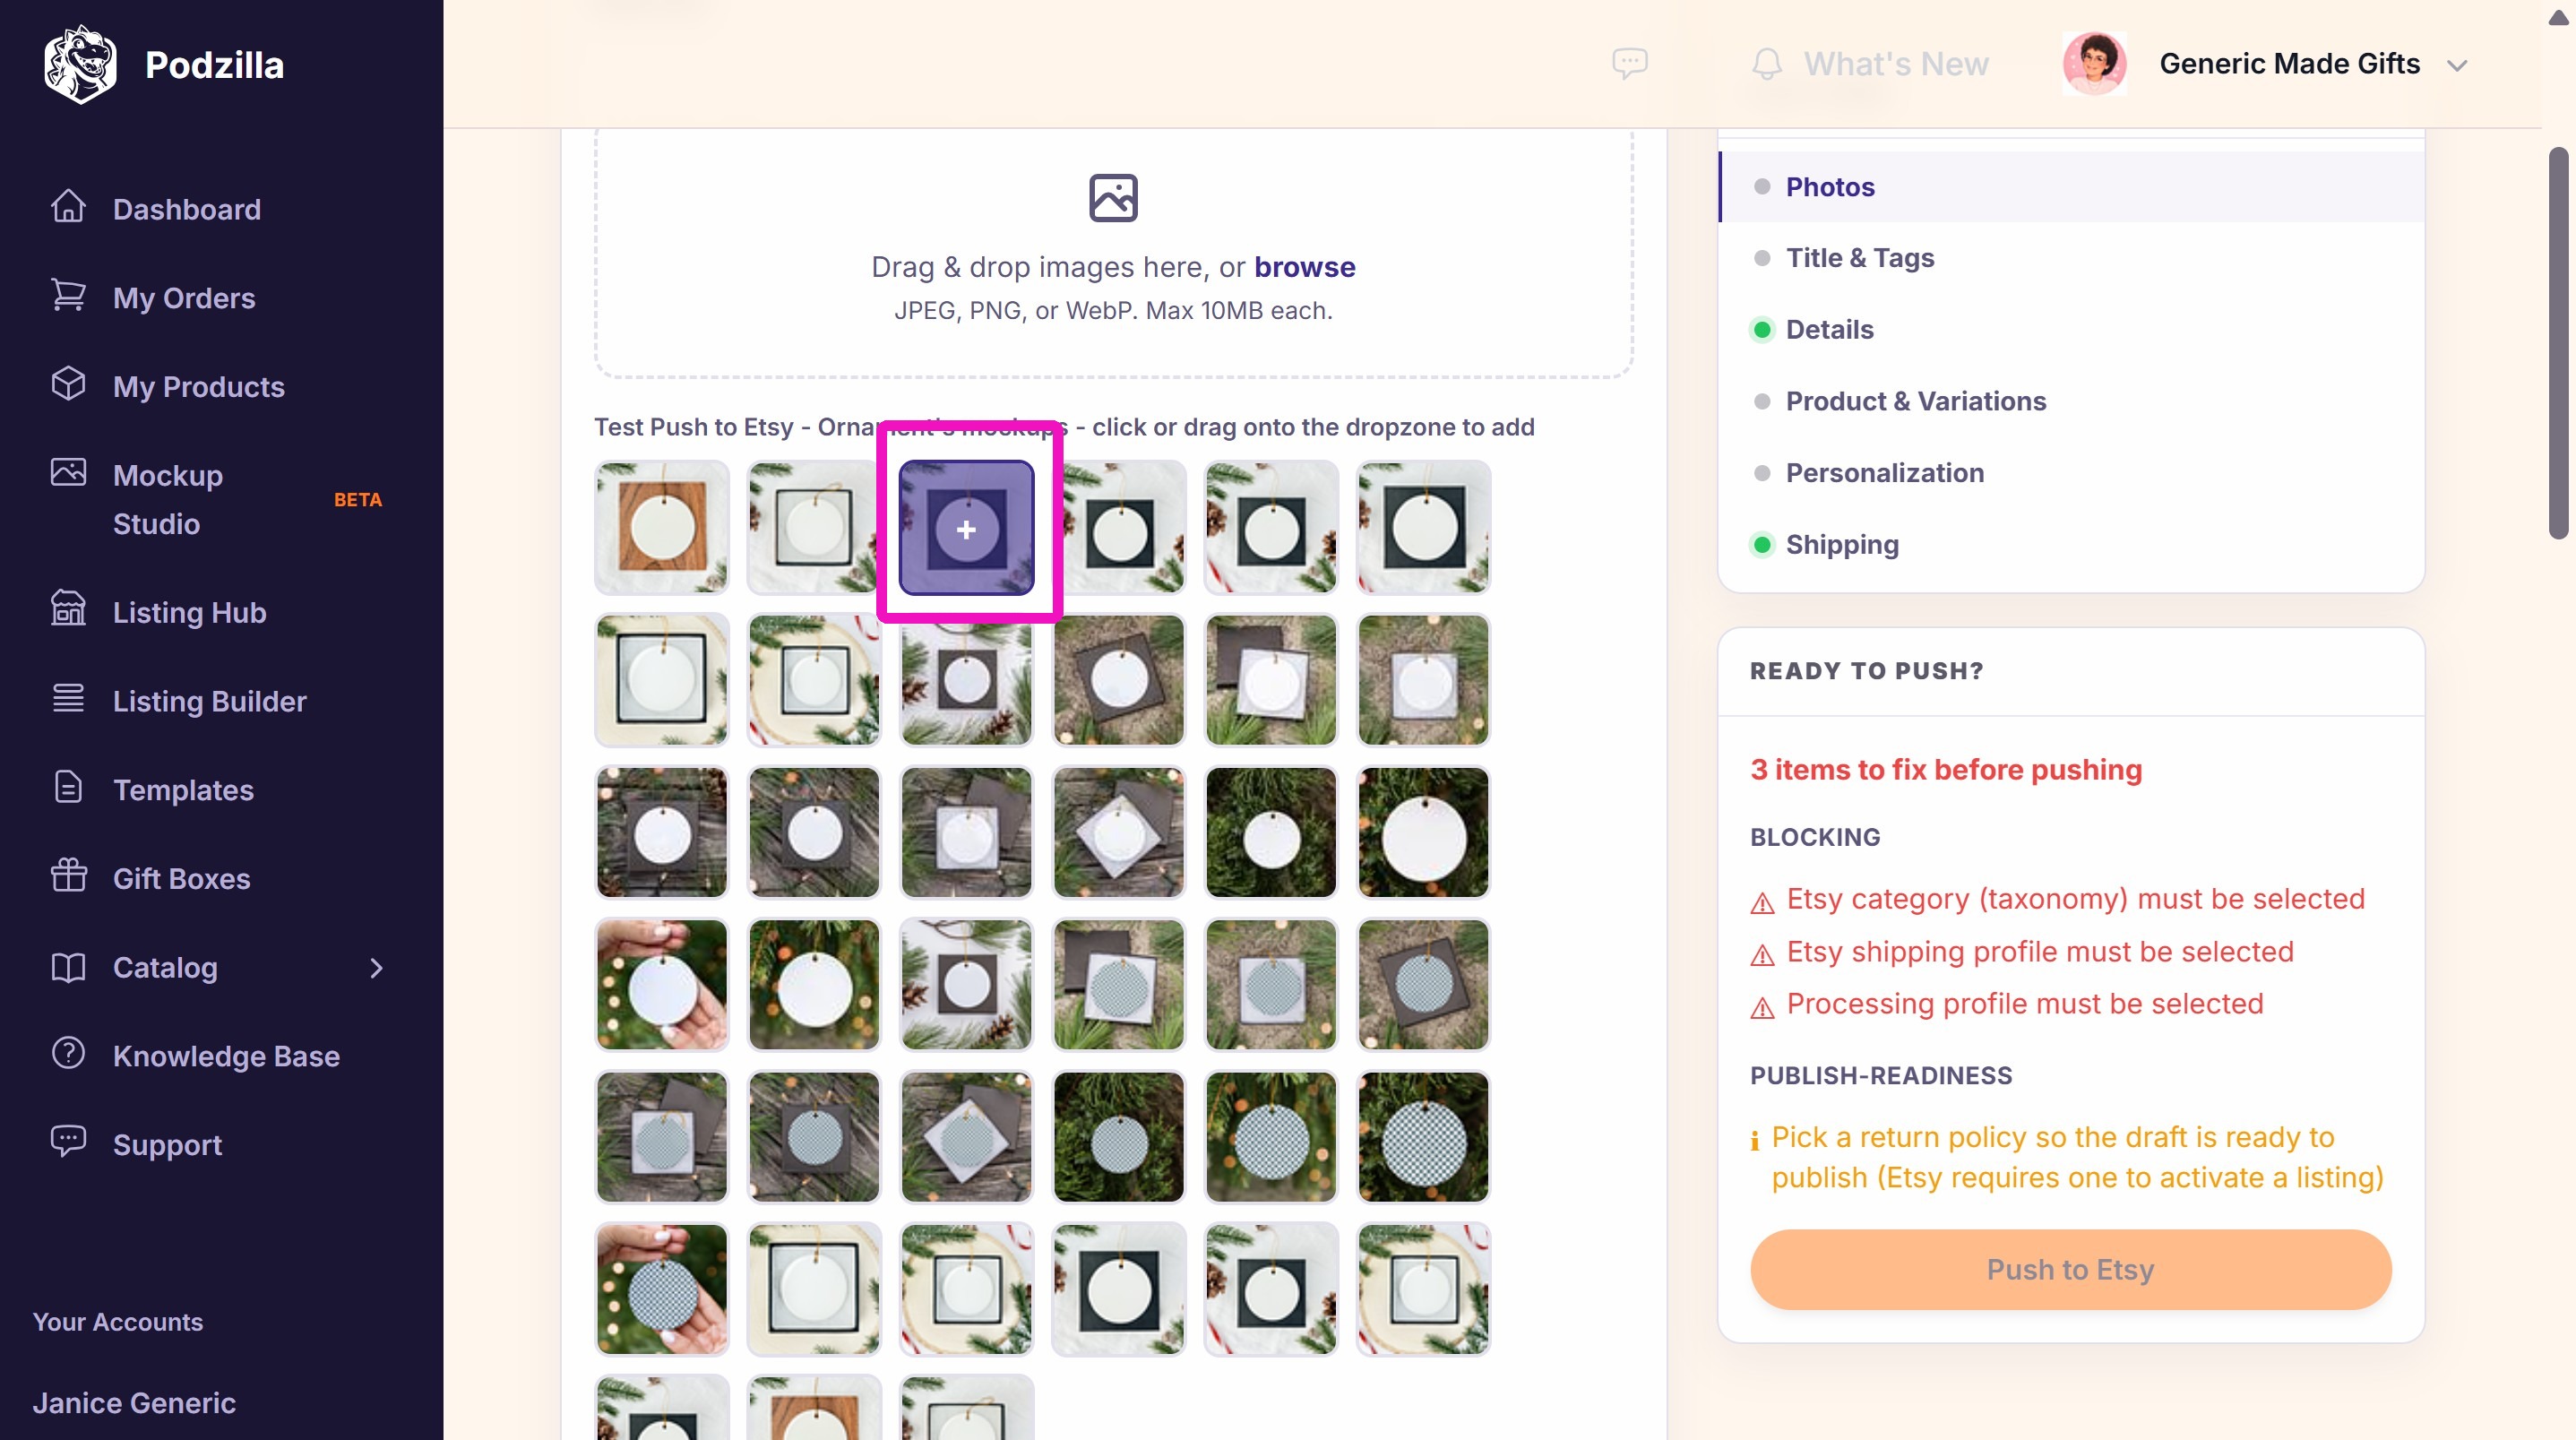
Task: Click Etsy shipping profile must be selected warning
Action: point(2040,952)
